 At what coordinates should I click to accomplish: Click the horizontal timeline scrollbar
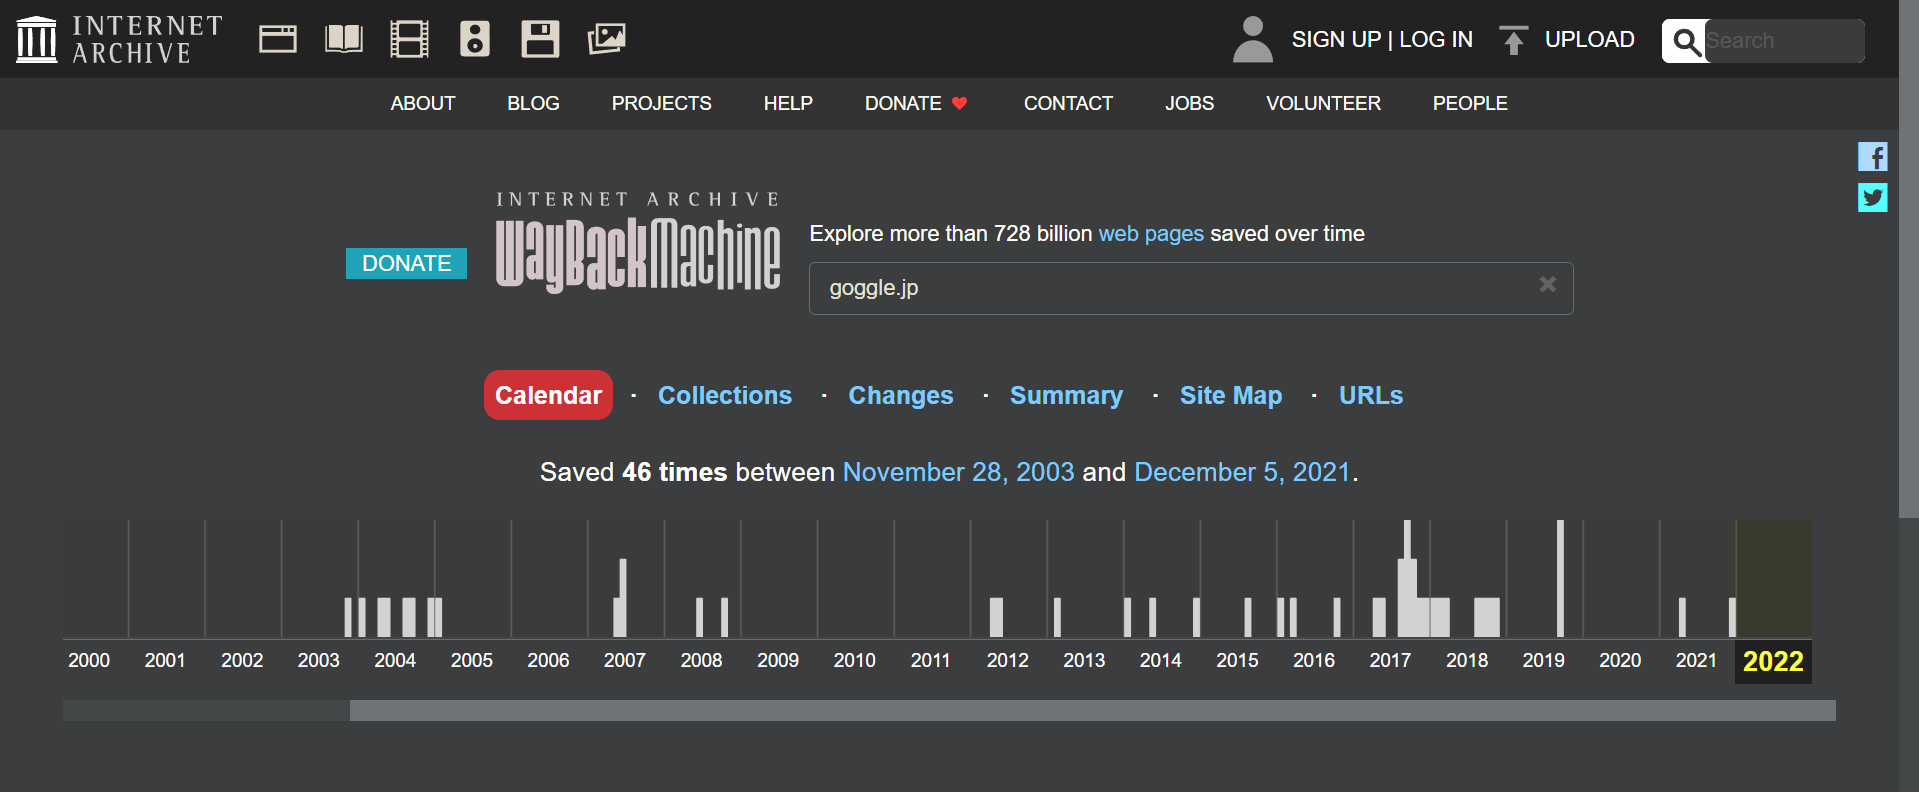point(1091,711)
